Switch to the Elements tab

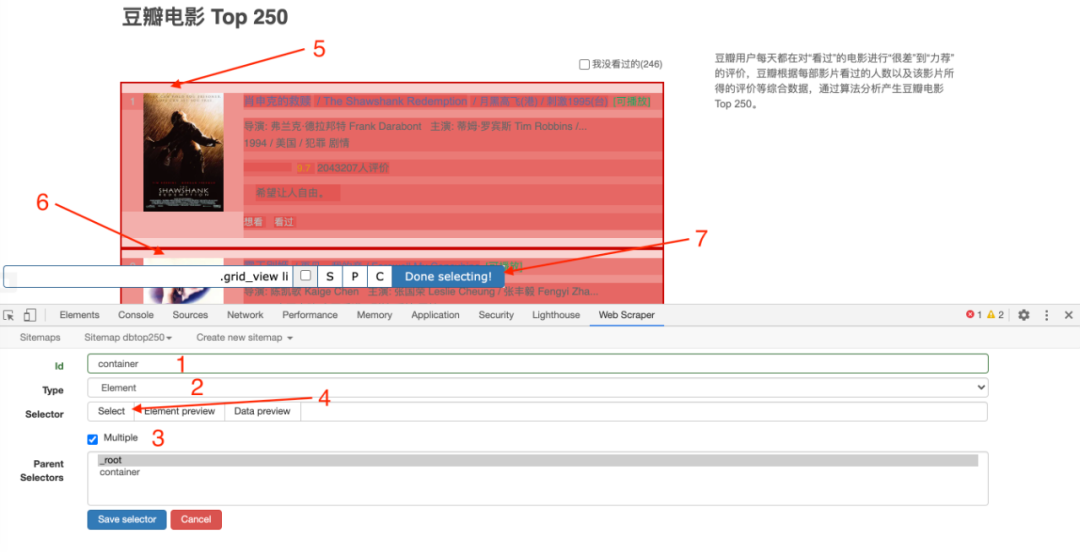(79, 315)
